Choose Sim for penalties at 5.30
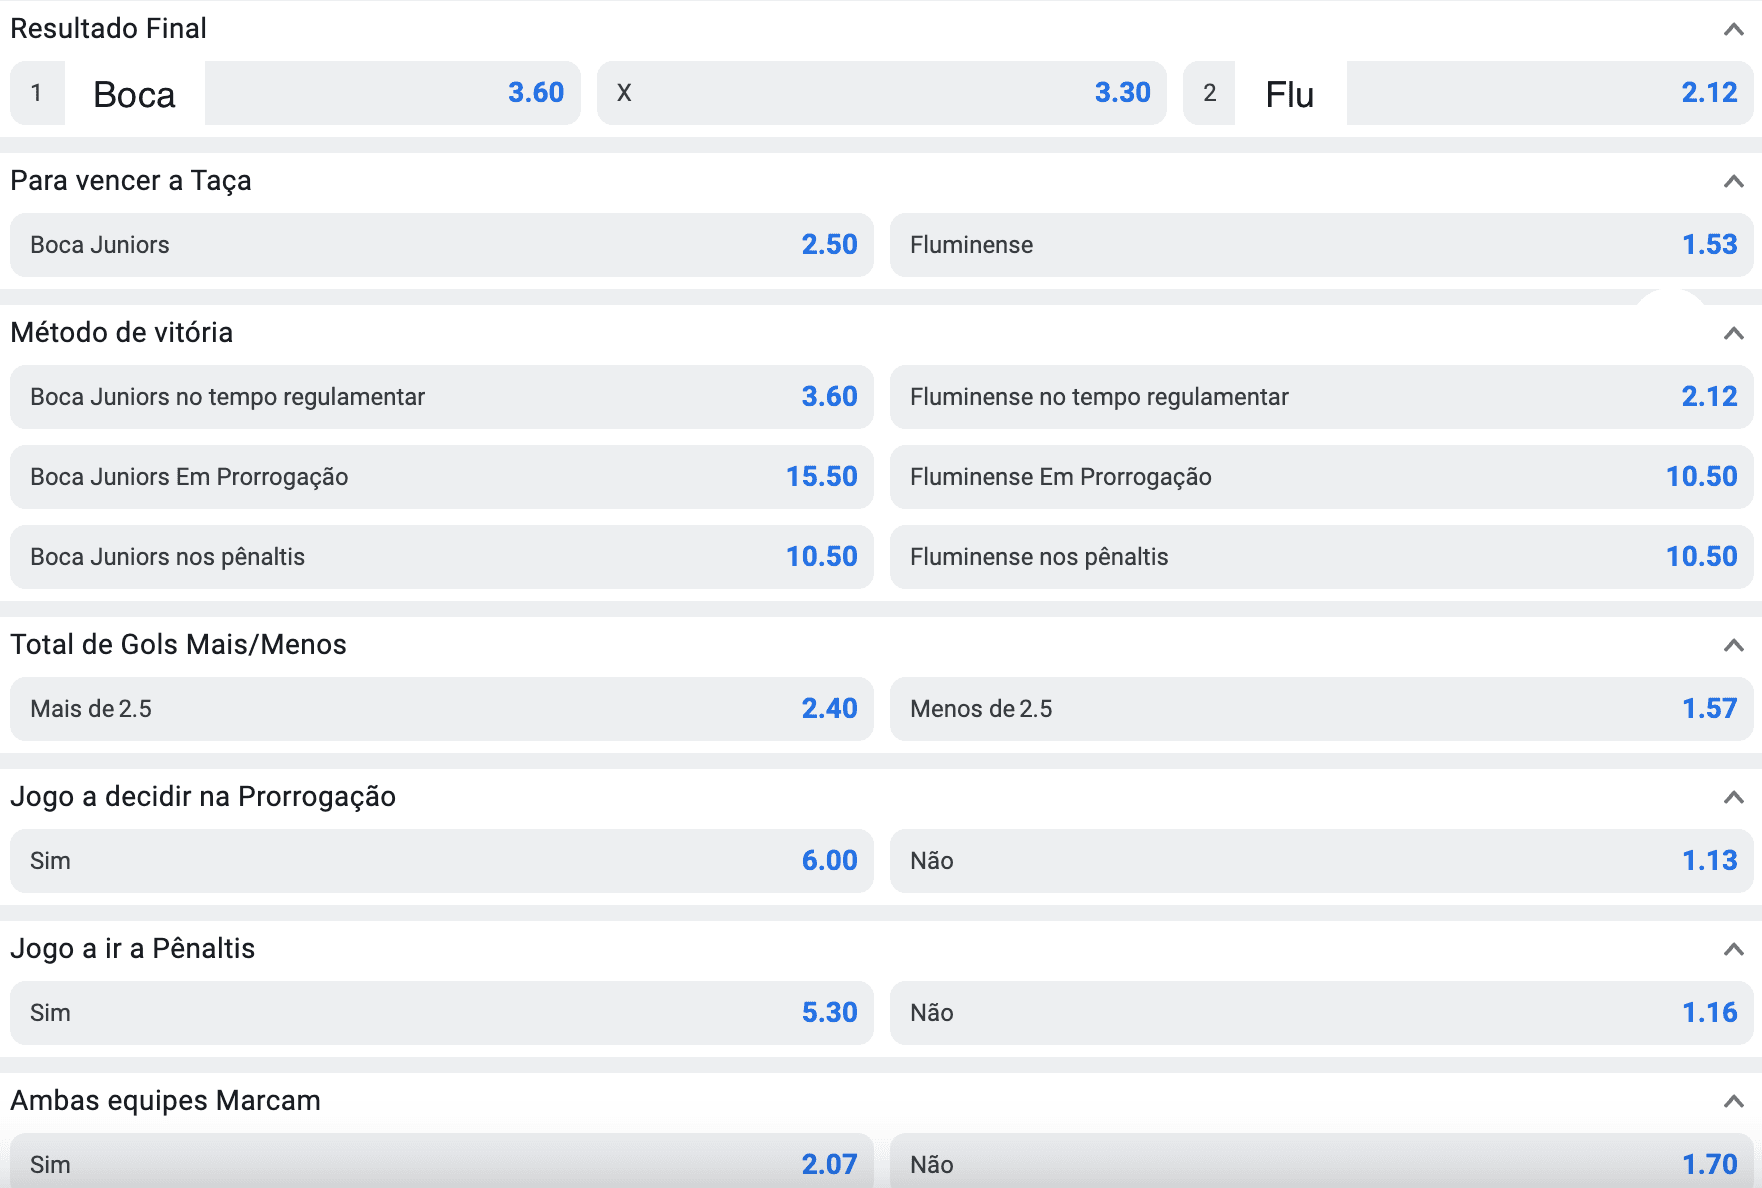 [x=442, y=1013]
